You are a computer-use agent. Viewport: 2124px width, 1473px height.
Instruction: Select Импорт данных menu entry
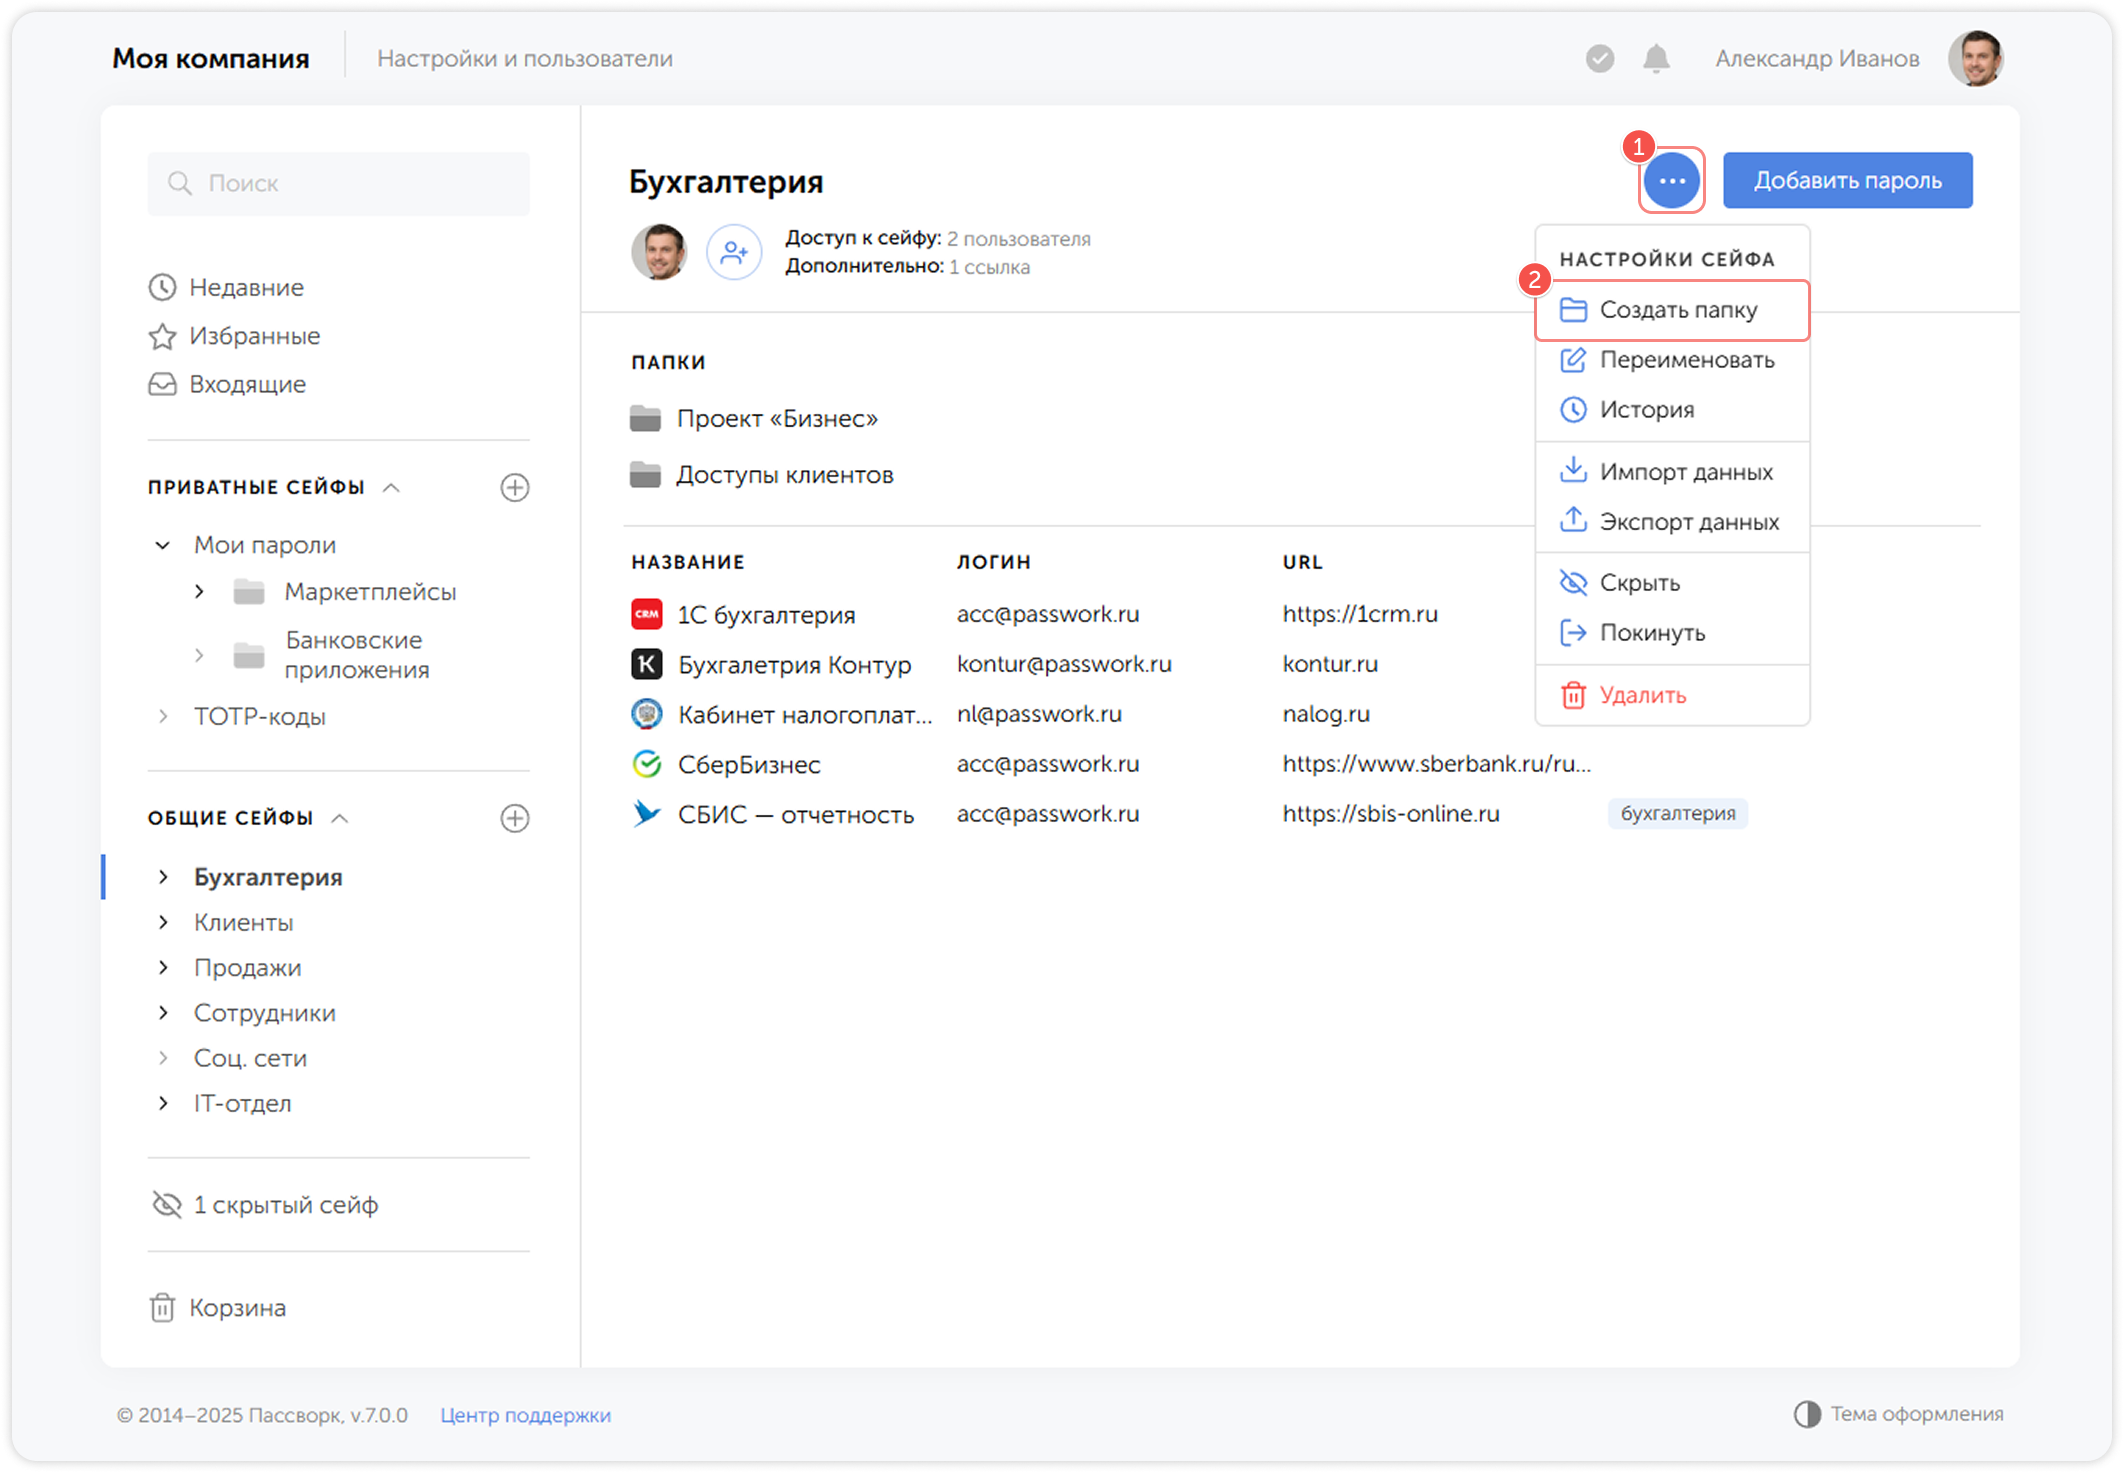pyautogui.click(x=1672, y=472)
